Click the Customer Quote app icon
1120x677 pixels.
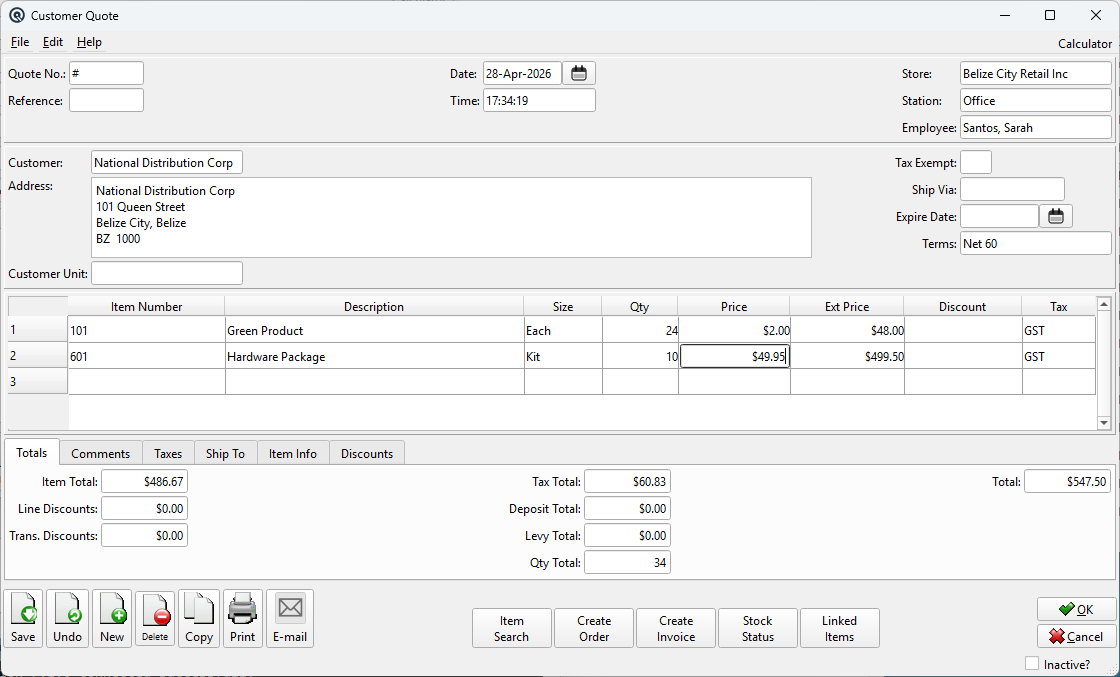(x=16, y=16)
